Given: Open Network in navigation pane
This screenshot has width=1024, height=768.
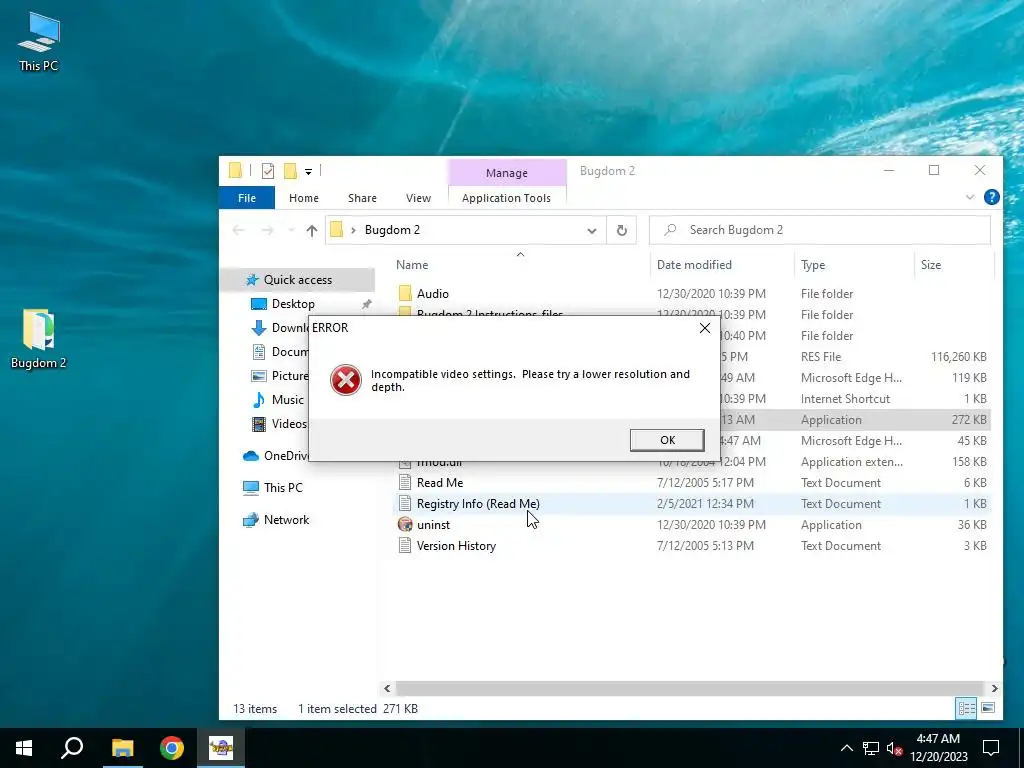Looking at the screenshot, I should click(286, 520).
